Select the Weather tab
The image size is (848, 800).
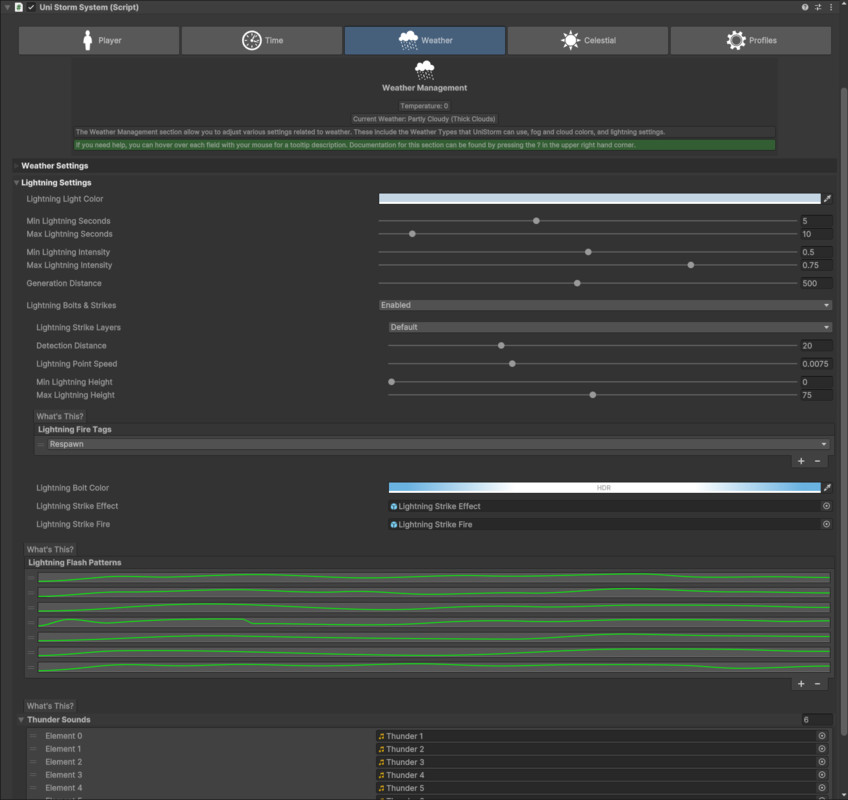click(x=425, y=40)
